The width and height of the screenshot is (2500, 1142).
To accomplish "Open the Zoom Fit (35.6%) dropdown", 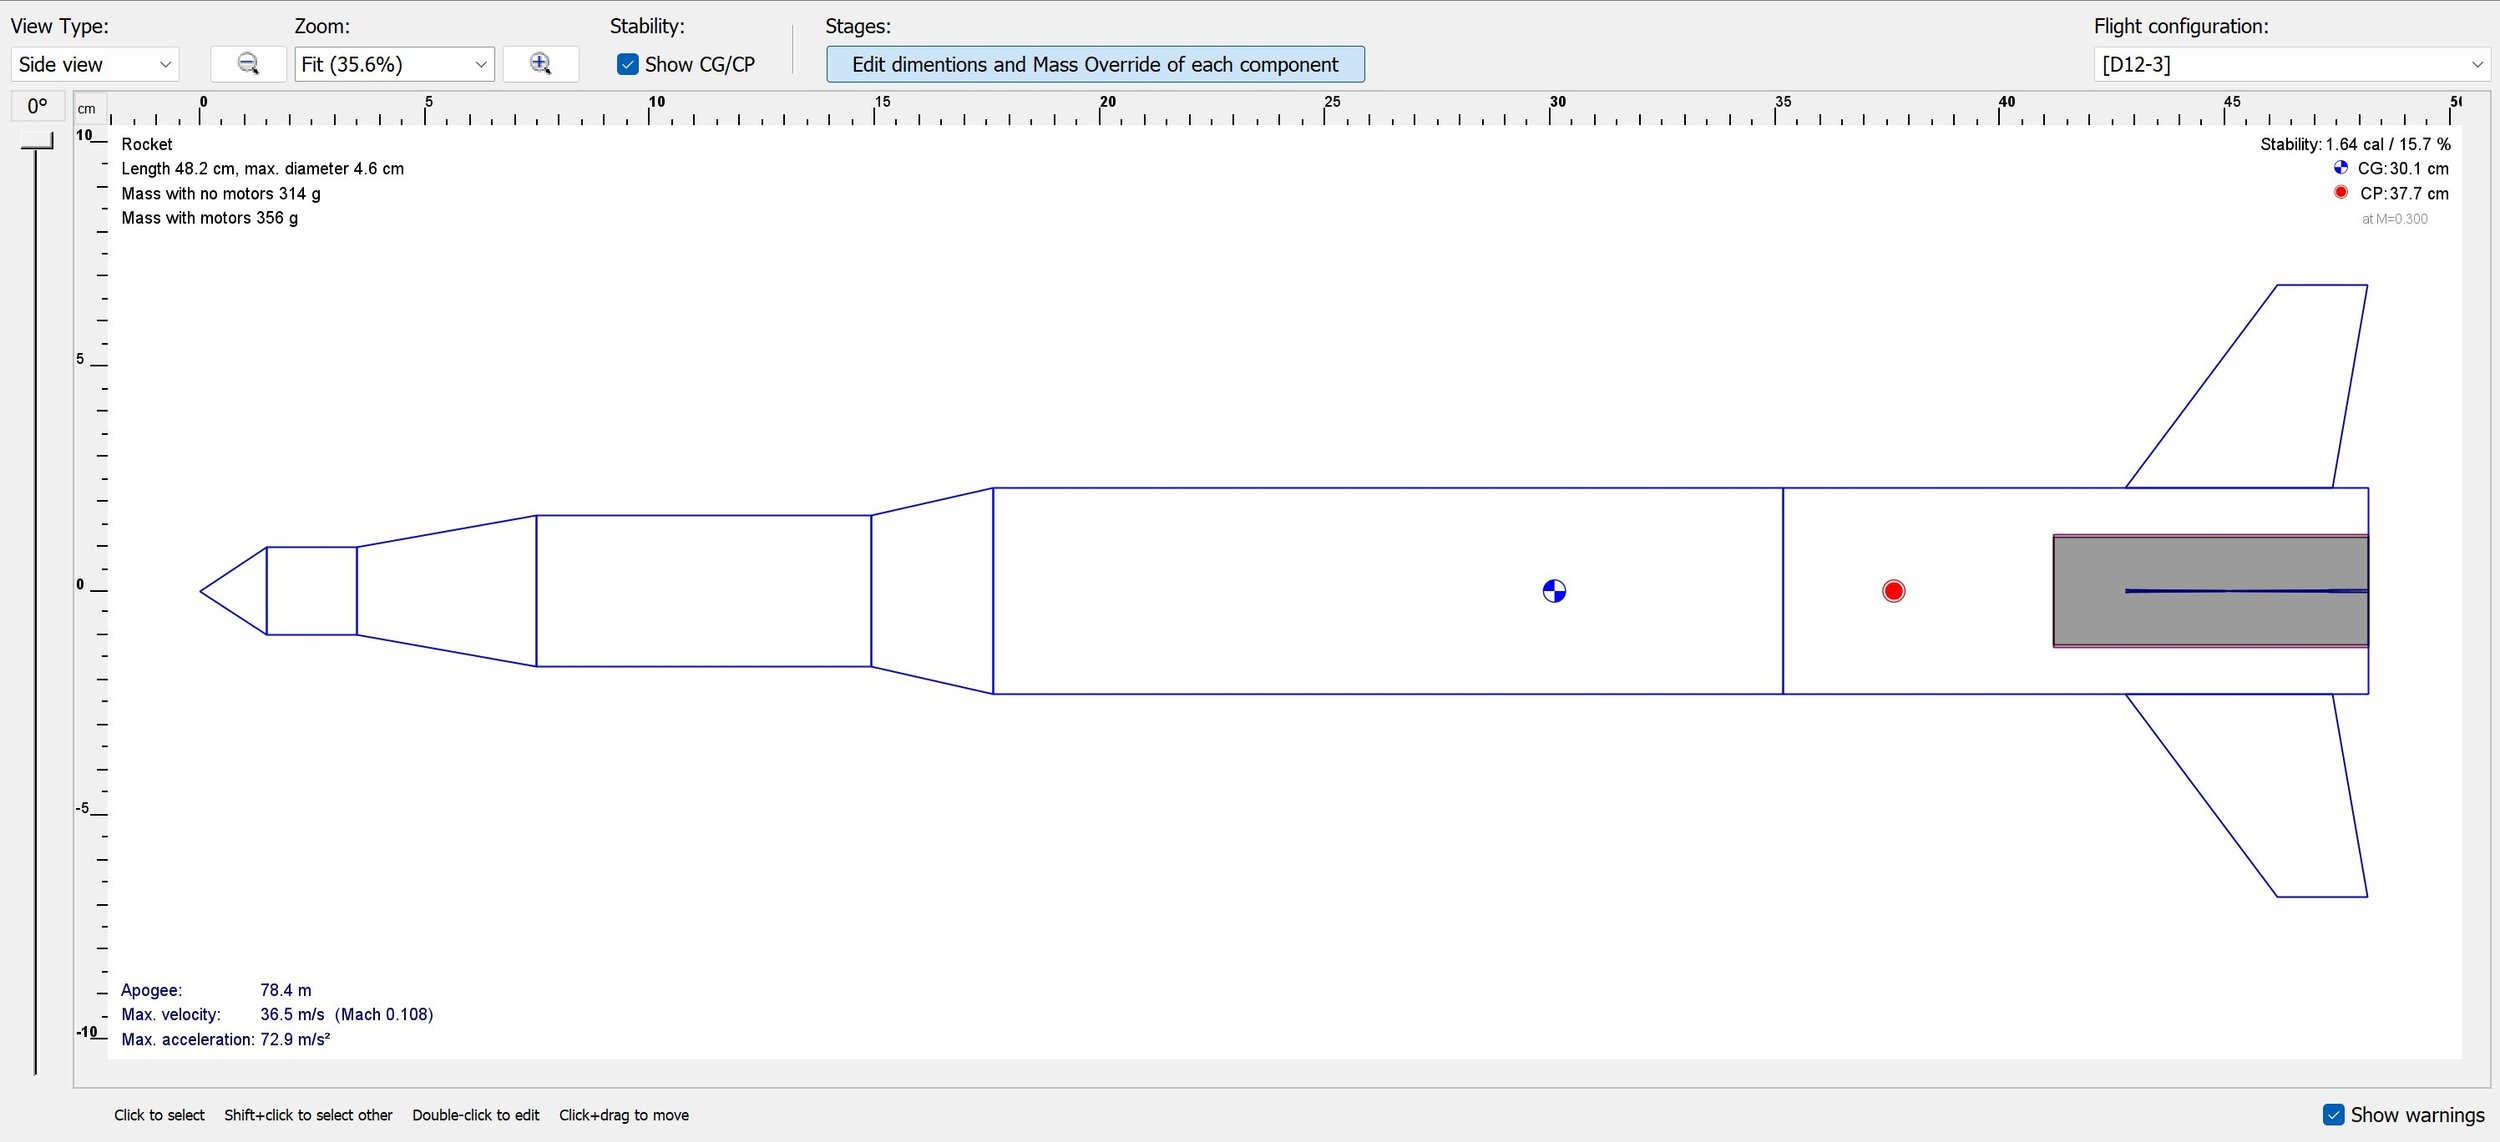I will coord(394,64).
